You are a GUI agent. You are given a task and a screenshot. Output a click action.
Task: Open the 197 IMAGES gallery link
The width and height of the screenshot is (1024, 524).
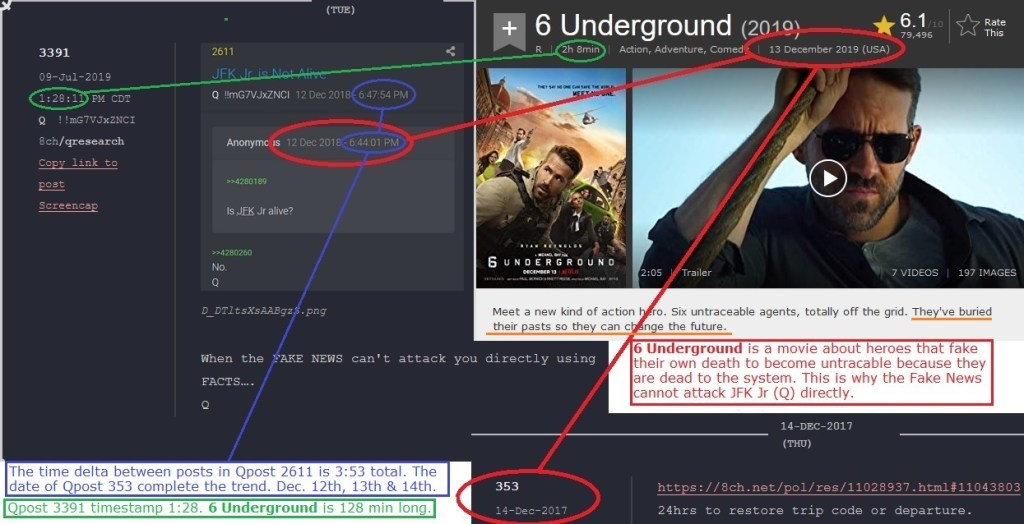pyautogui.click(x=986, y=273)
